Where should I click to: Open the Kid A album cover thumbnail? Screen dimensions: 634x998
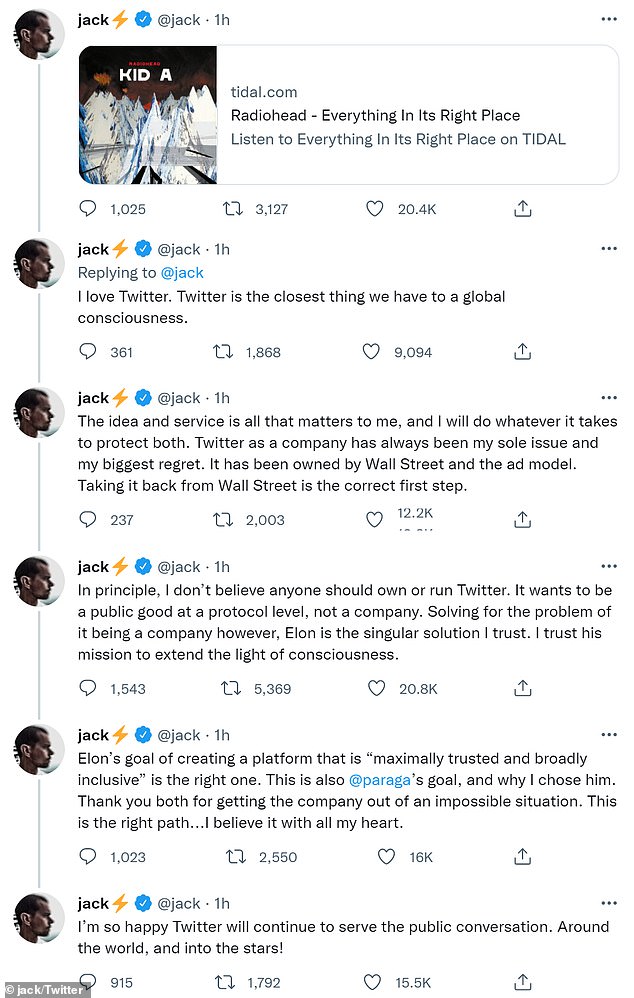click(148, 115)
